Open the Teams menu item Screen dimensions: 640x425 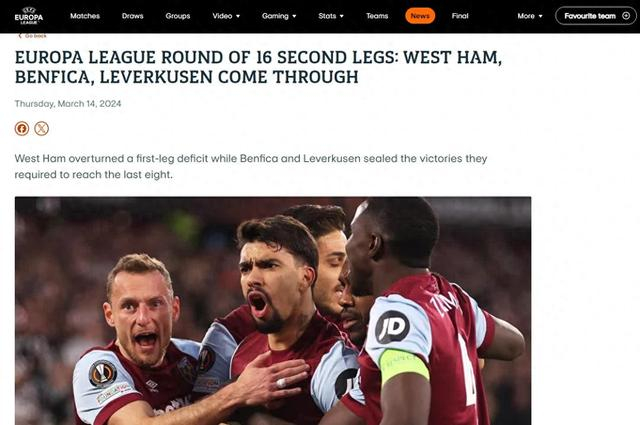pos(377,16)
